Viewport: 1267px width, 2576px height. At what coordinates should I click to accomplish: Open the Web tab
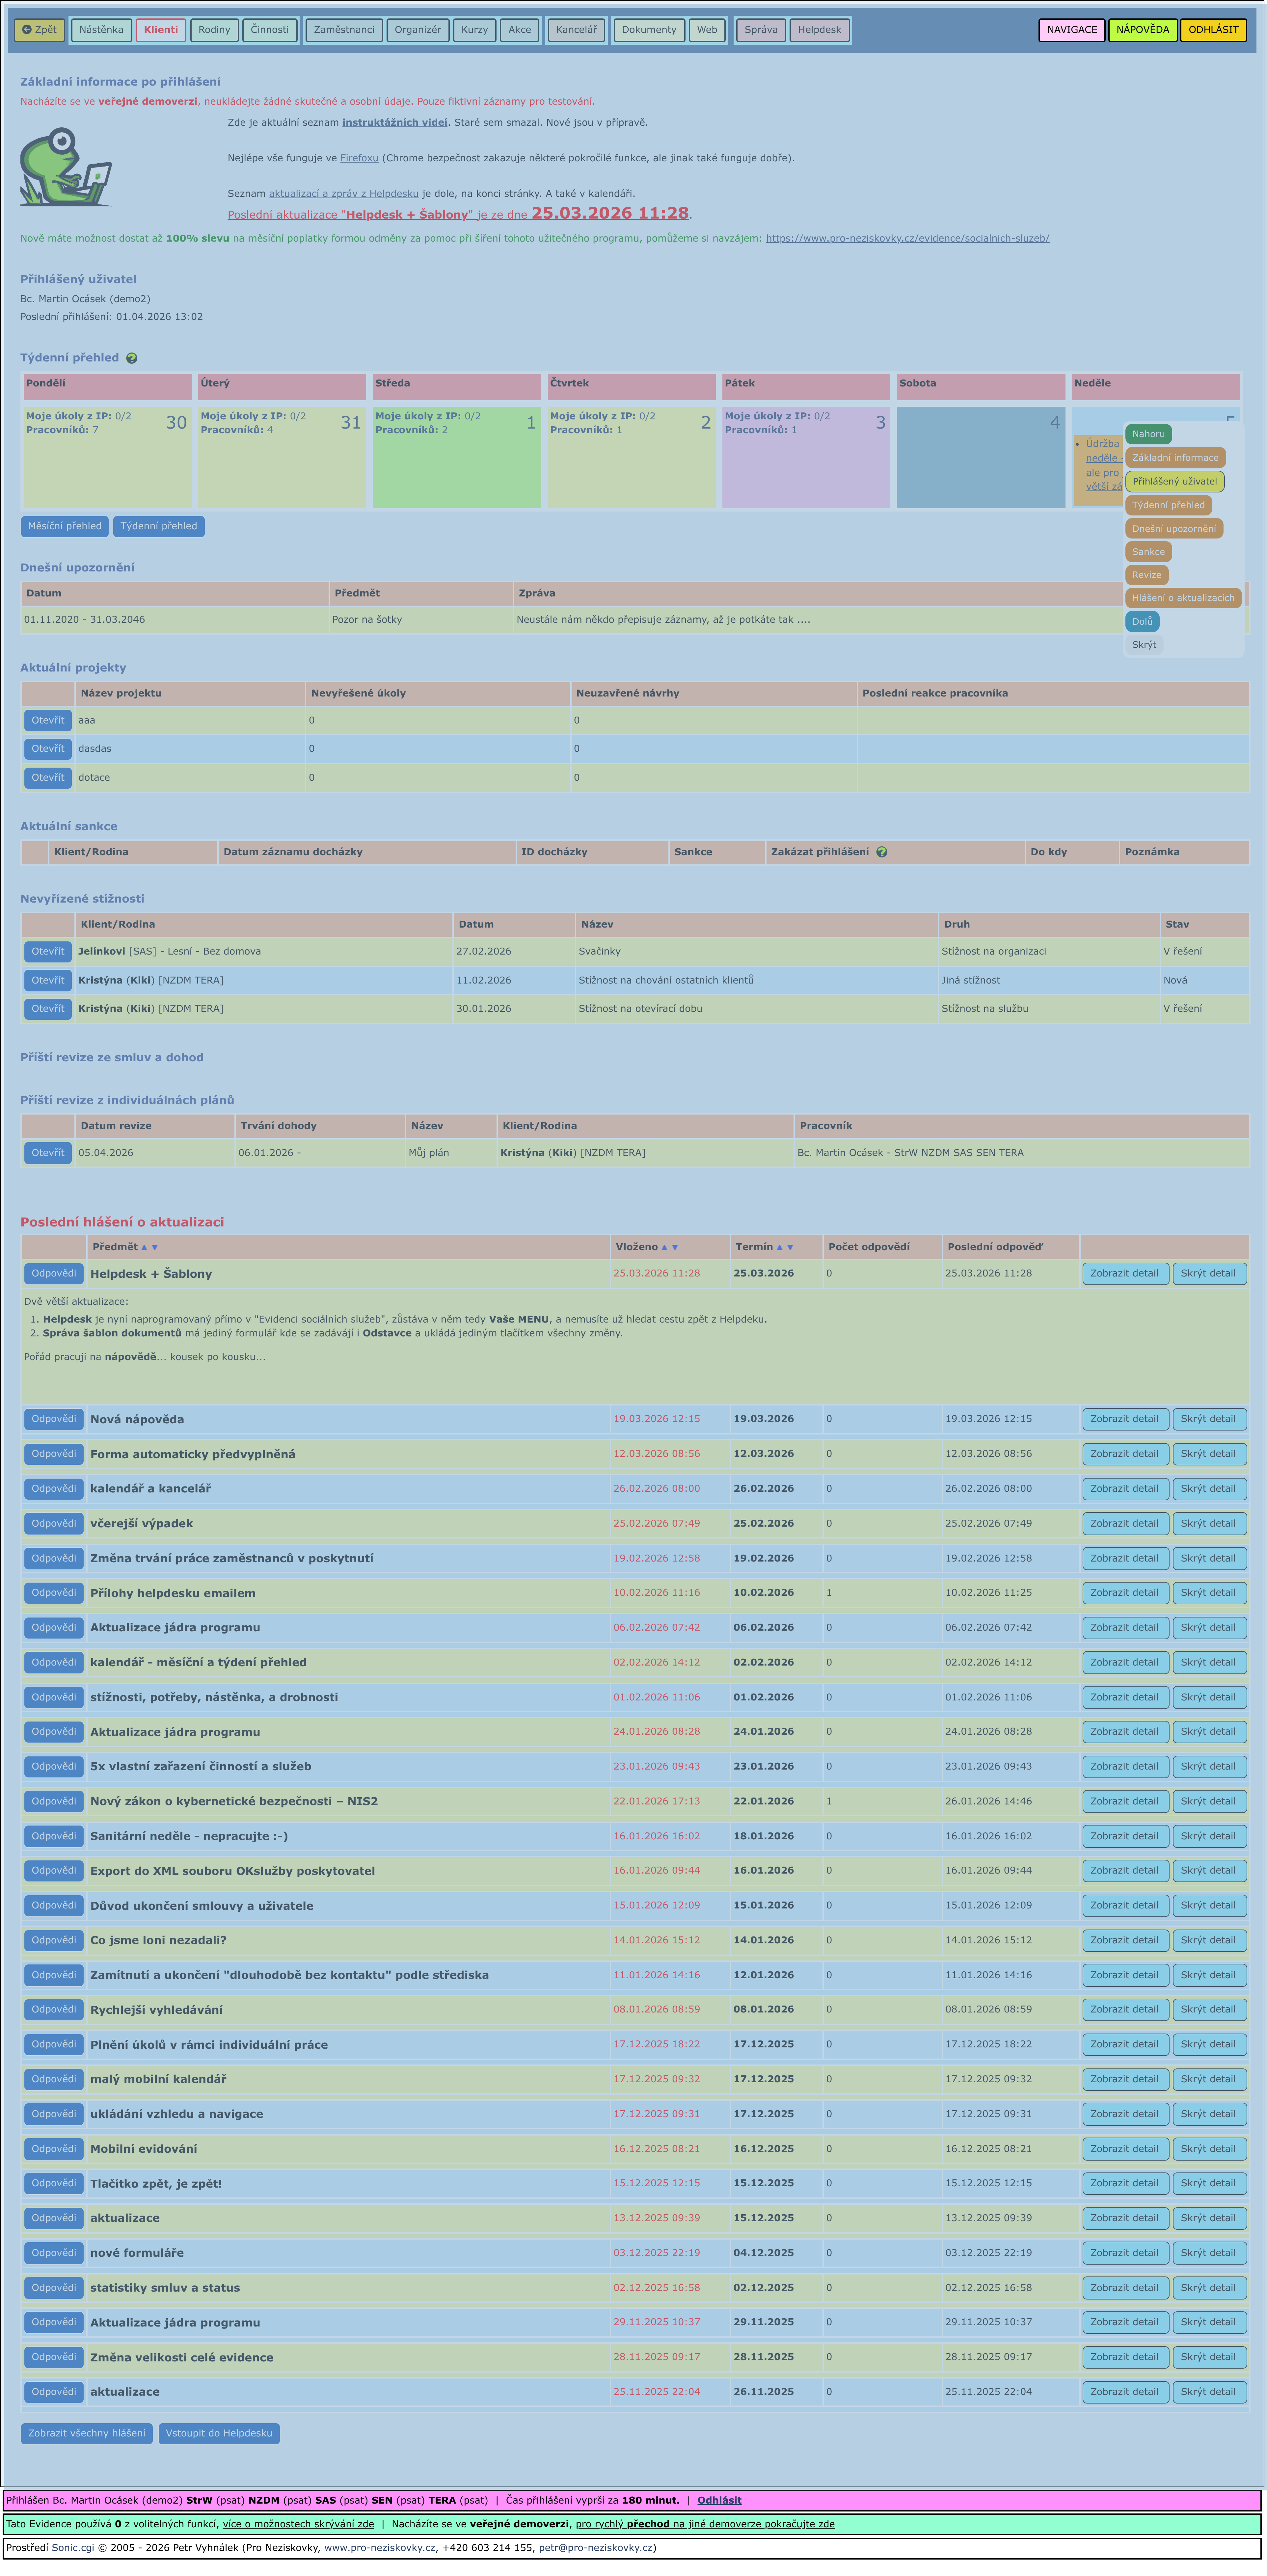[707, 30]
